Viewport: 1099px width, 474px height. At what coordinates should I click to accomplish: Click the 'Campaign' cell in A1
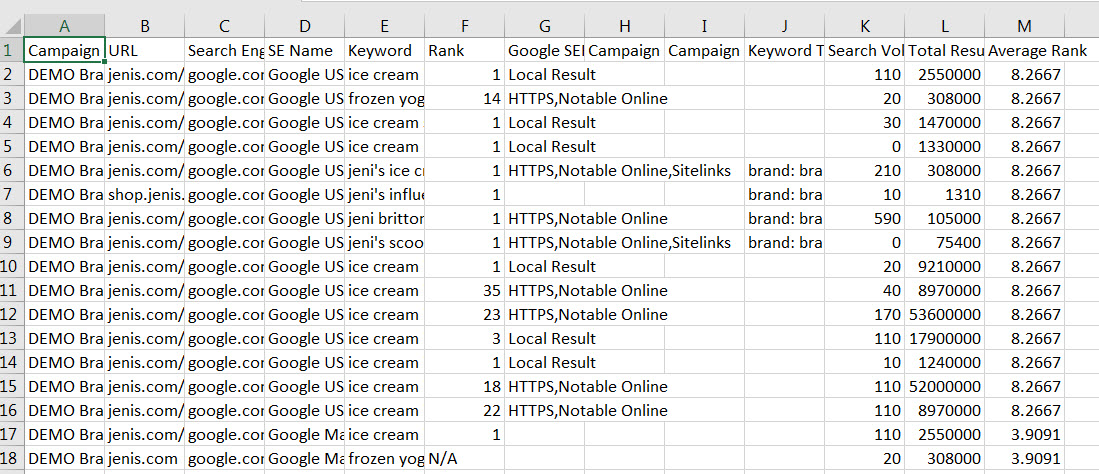pyautogui.click(x=65, y=50)
